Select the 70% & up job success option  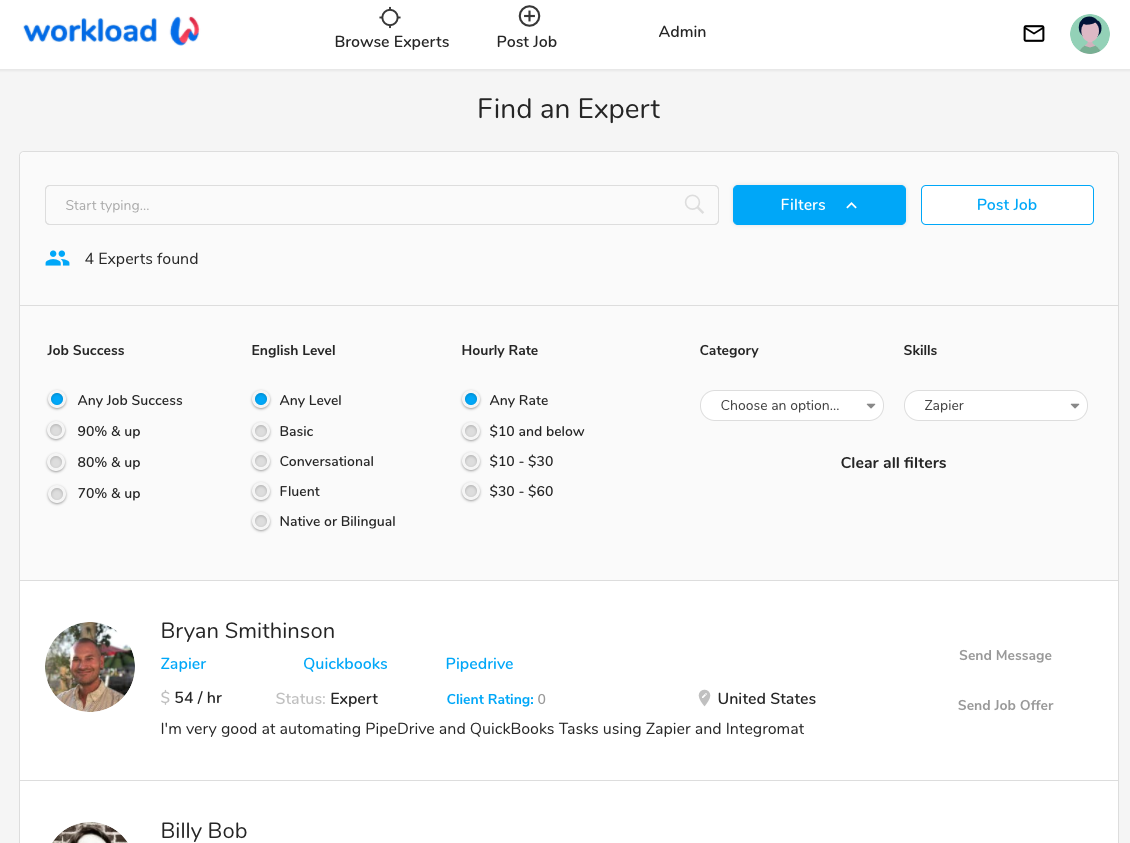pyautogui.click(x=56, y=494)
